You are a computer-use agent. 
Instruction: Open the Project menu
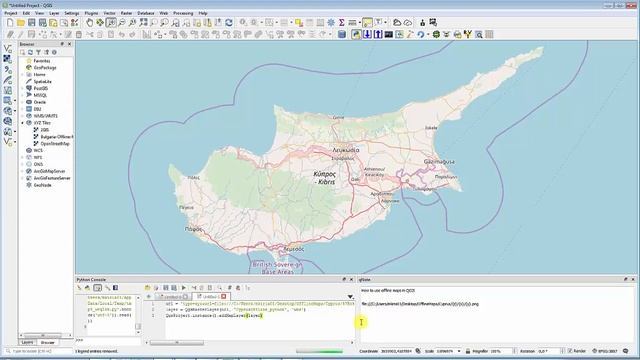click(11, 13)
